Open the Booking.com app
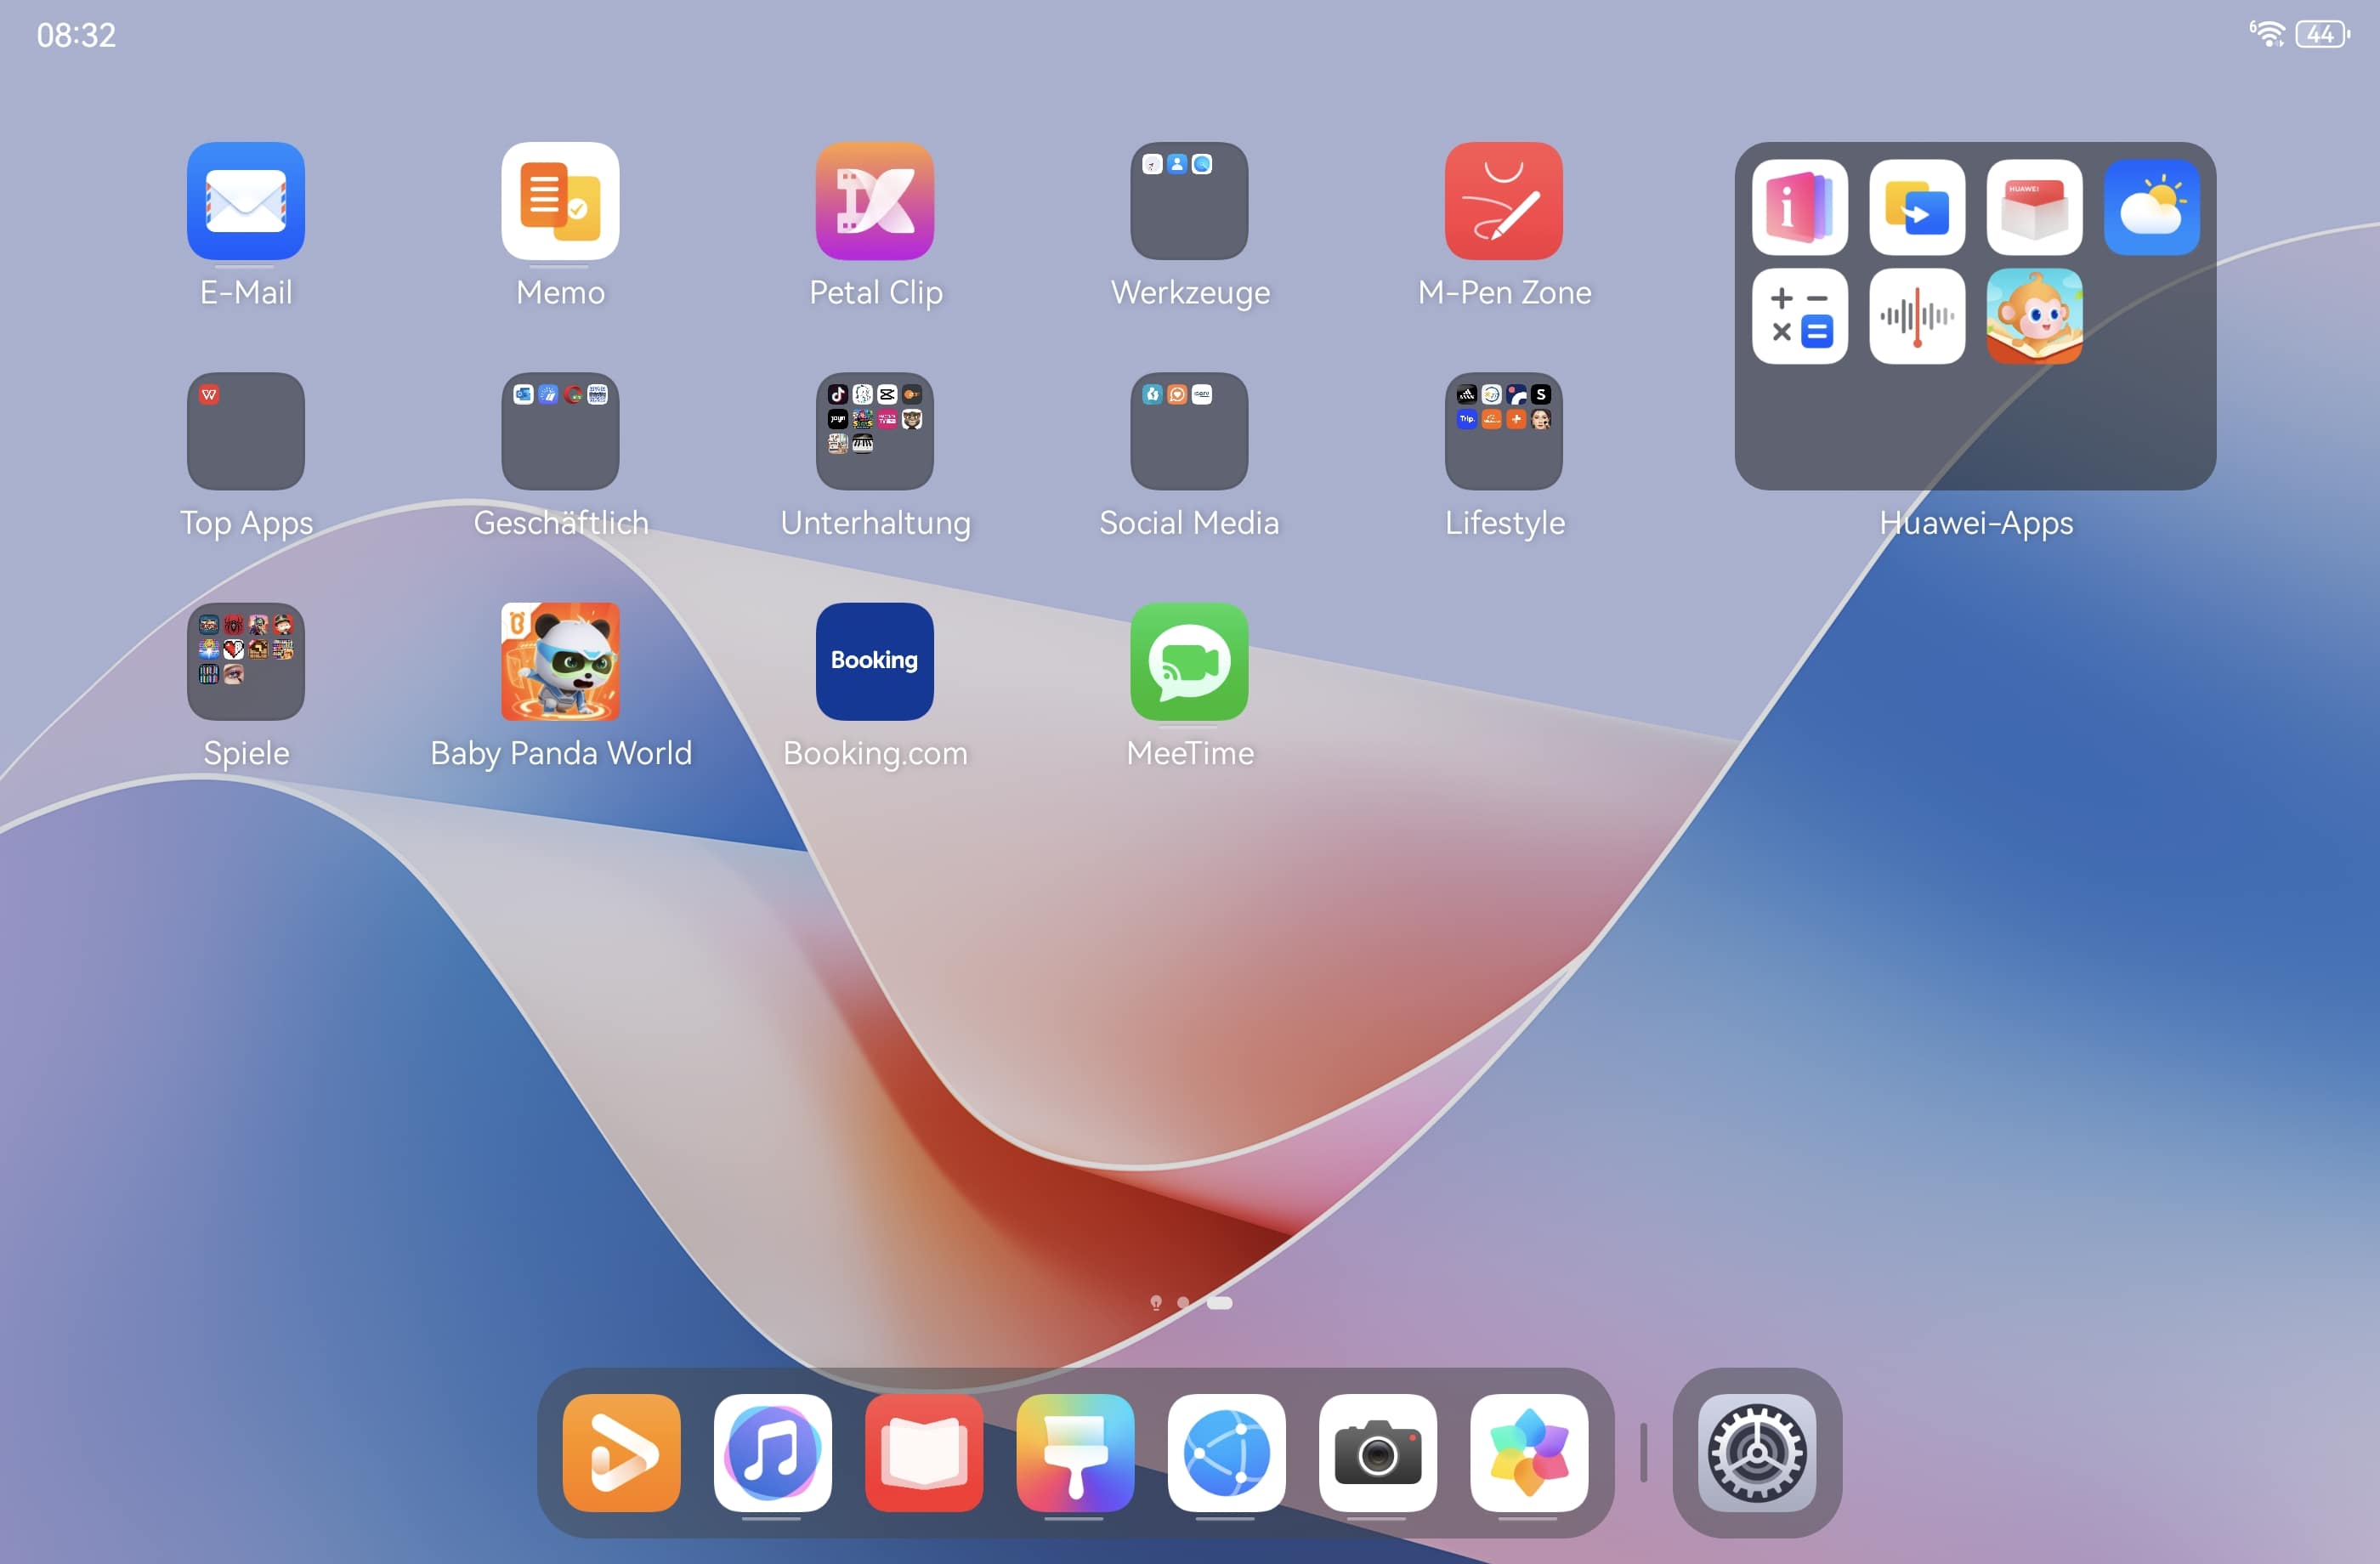2380x1564 pixels. pos(874,661)
